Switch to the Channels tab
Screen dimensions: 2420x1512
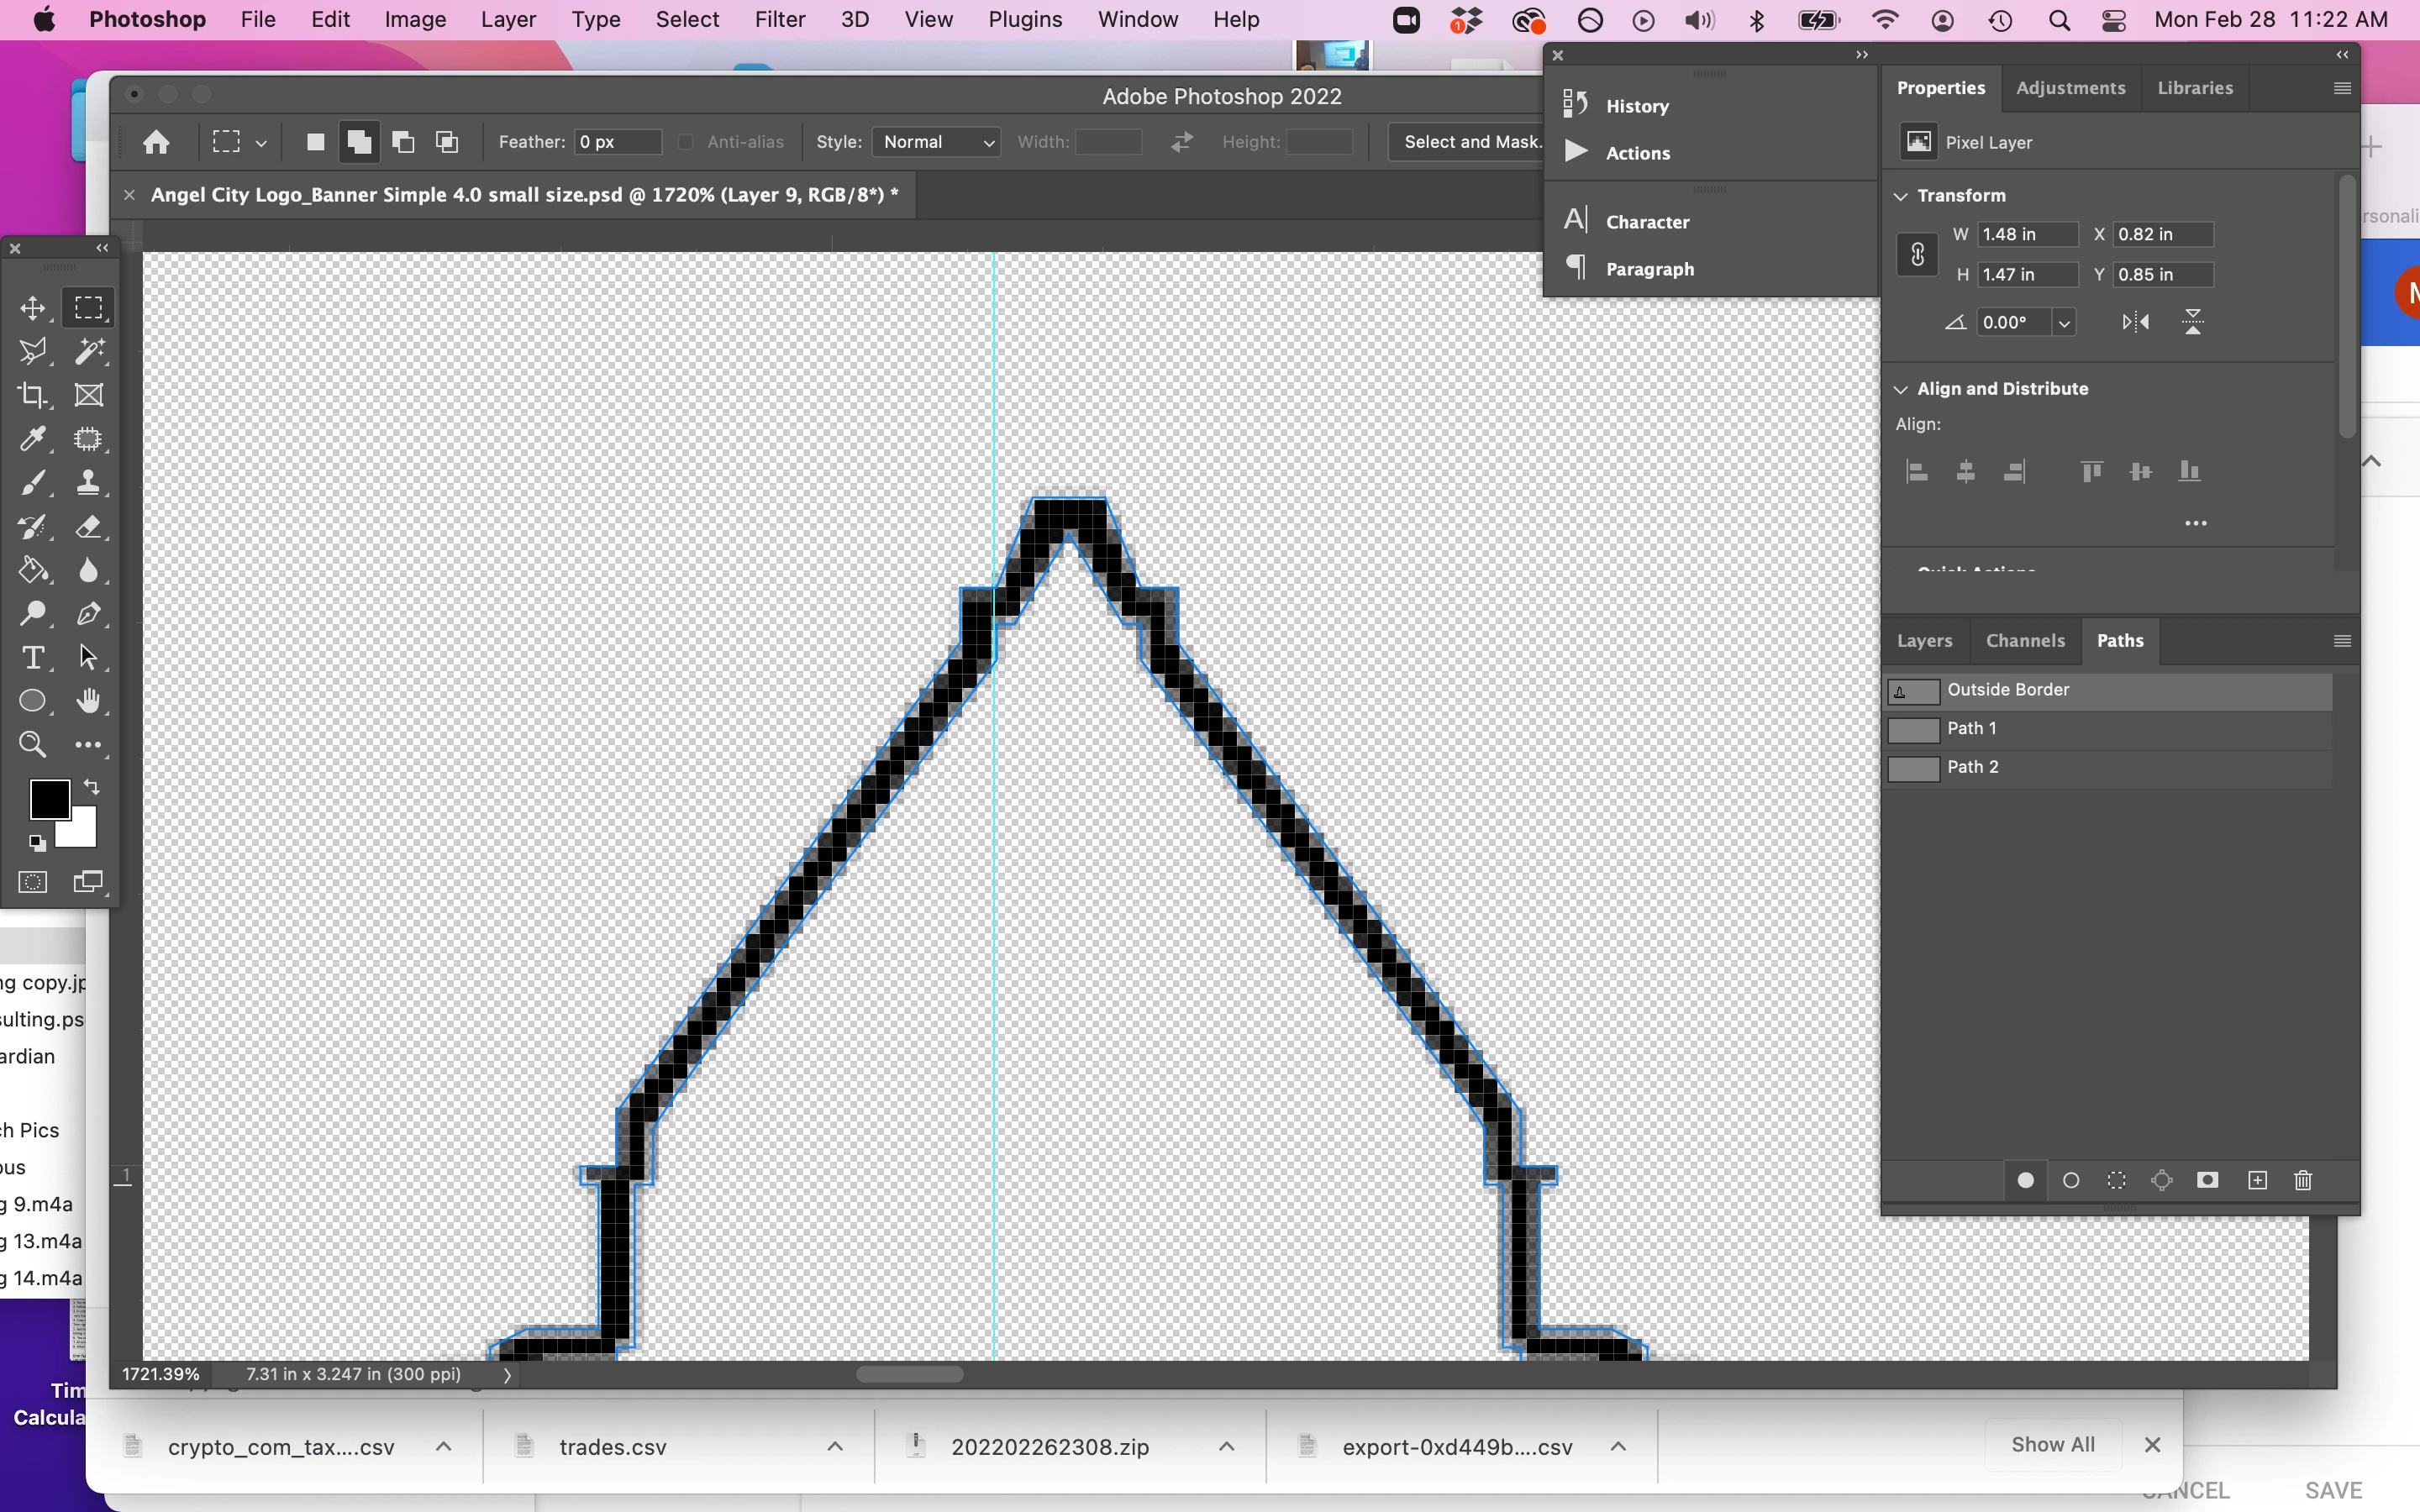pyautogui.click(x=2024, y=641)
